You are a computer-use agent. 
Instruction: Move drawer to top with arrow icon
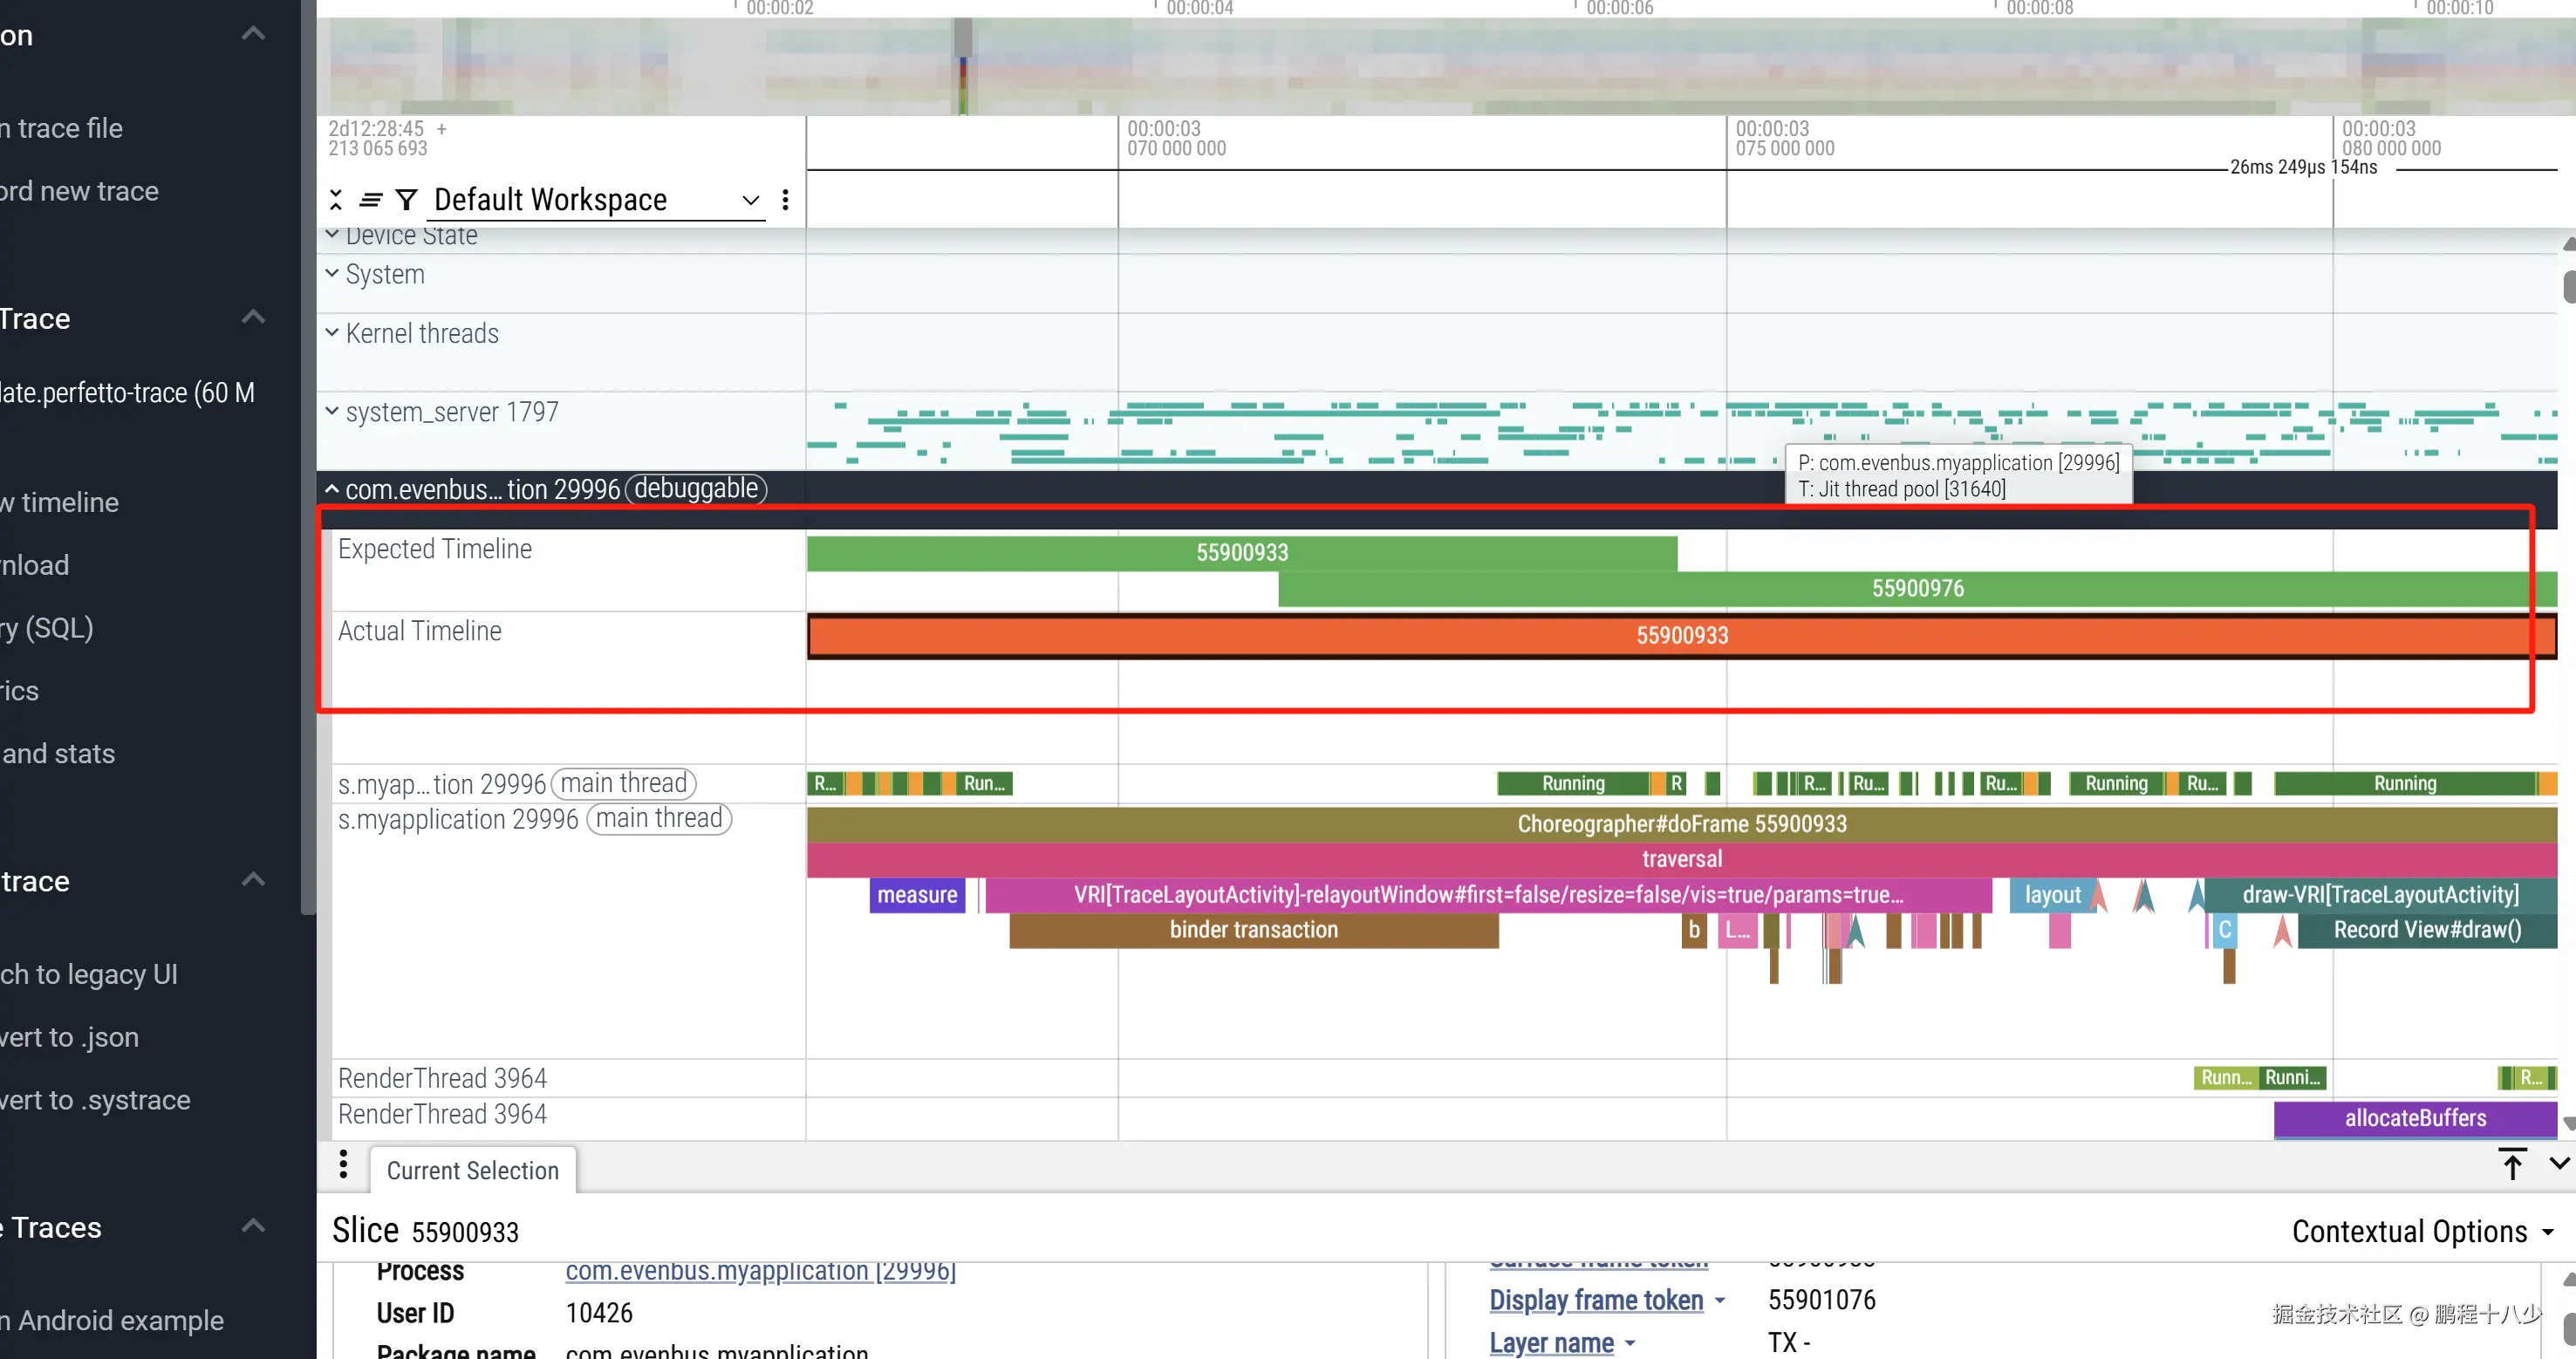pyautogui.click(x=2512, y=1164)
